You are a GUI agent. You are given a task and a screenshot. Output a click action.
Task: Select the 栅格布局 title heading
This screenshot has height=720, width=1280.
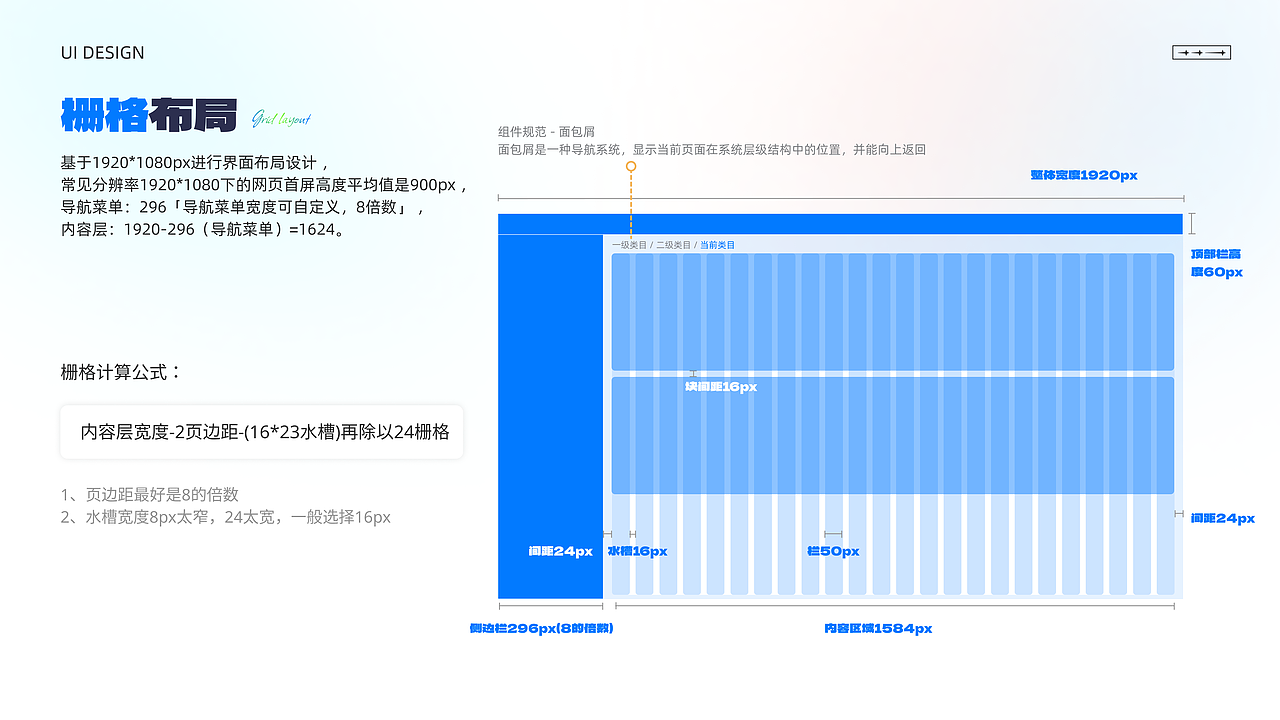click(x=150, y=114)
